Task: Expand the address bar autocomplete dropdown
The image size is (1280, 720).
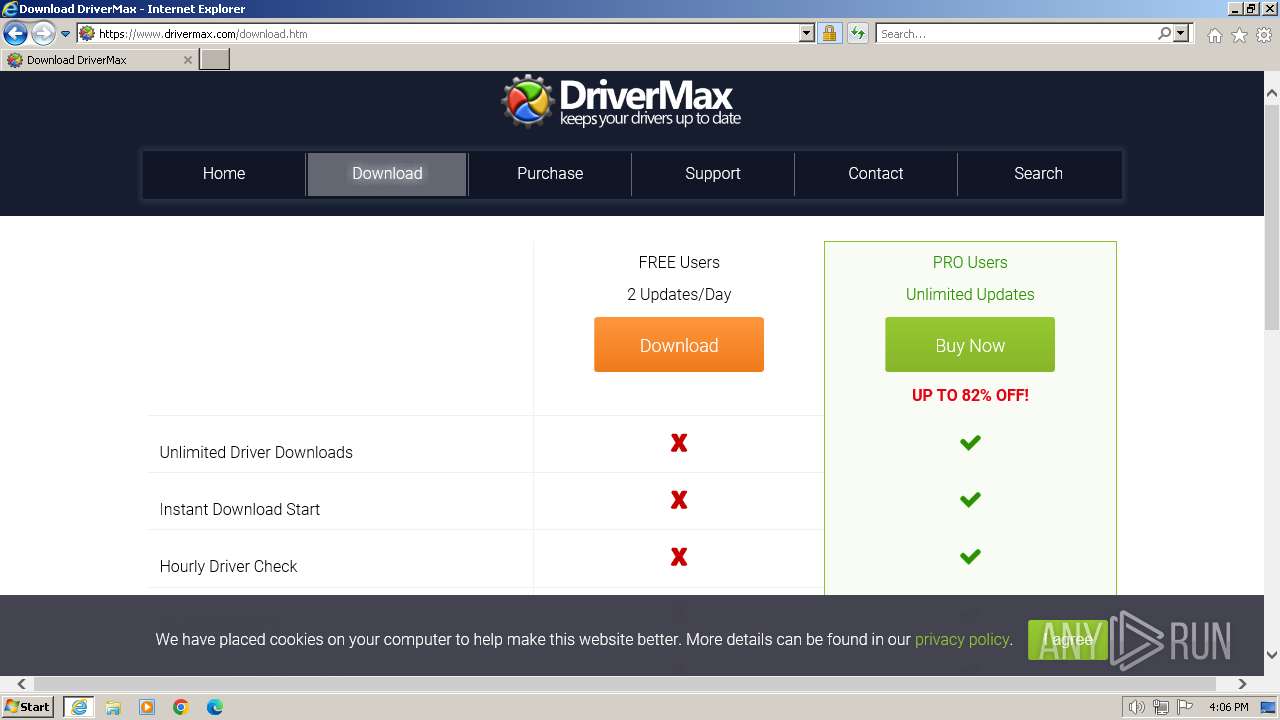Action: 807,33
